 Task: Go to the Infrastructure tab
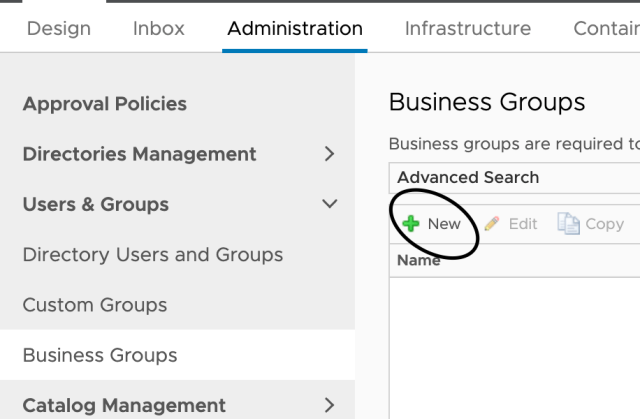click(x=468, y=28)
